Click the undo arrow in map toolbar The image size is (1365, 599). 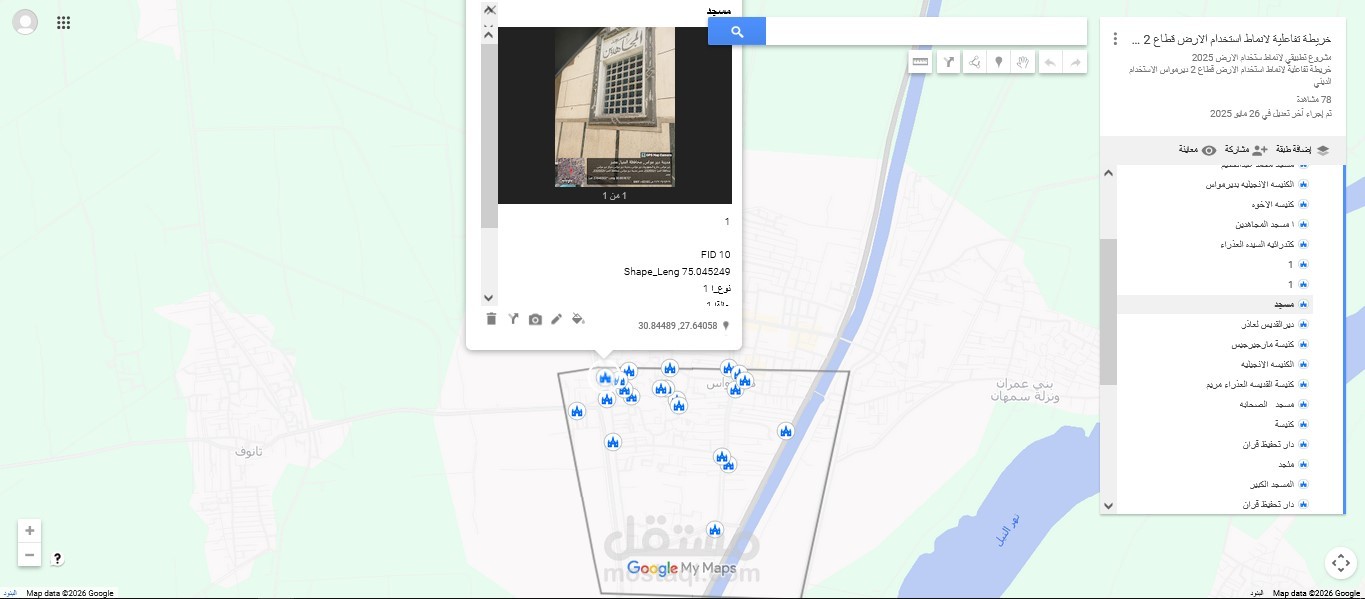tap(1049, 62)
